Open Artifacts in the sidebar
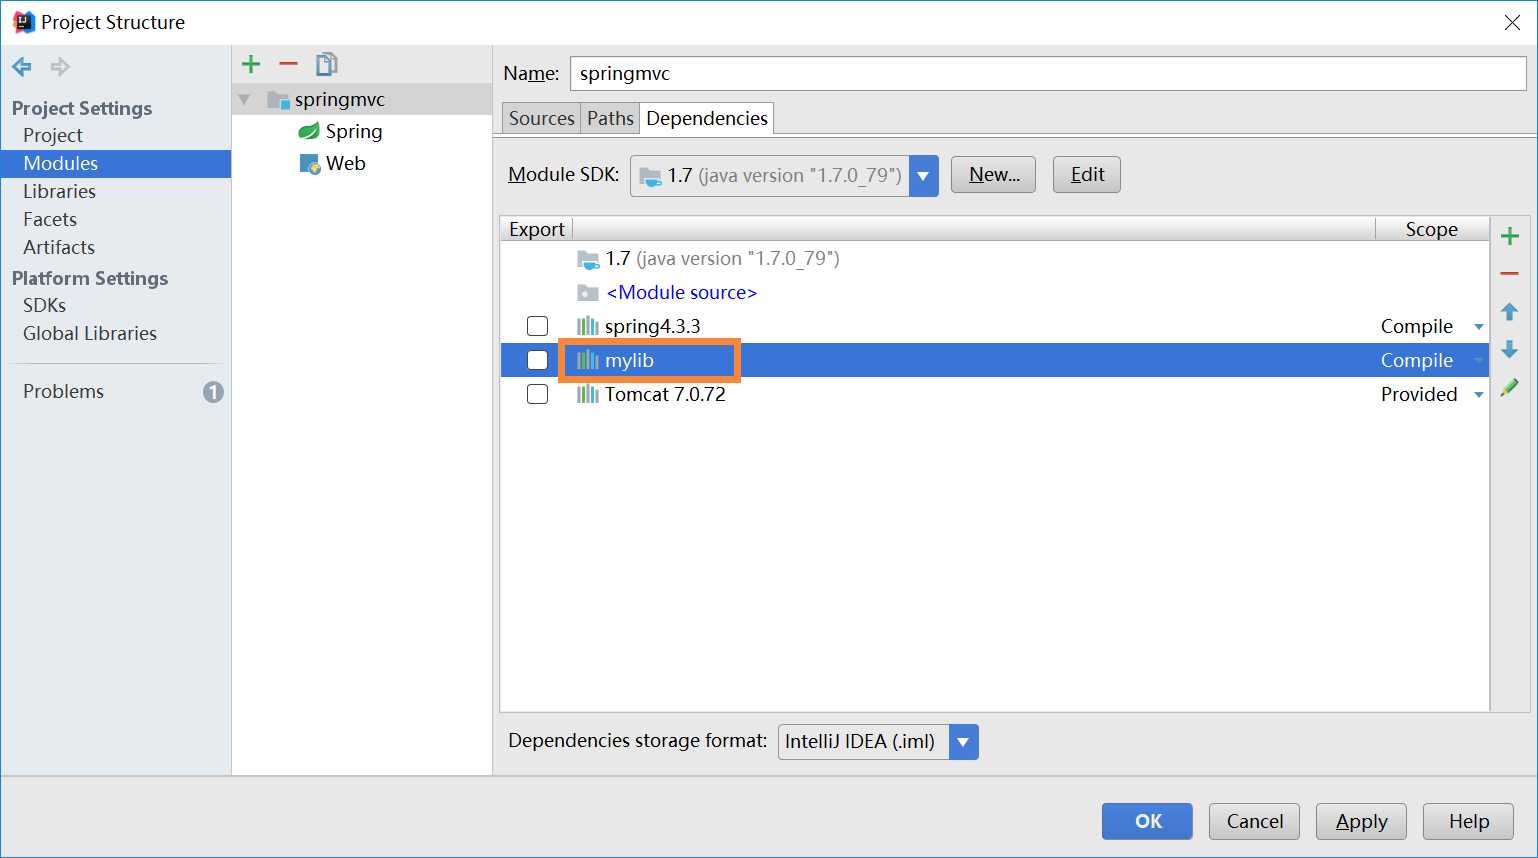The image size is (1538, 858). [x=59, y=247]
